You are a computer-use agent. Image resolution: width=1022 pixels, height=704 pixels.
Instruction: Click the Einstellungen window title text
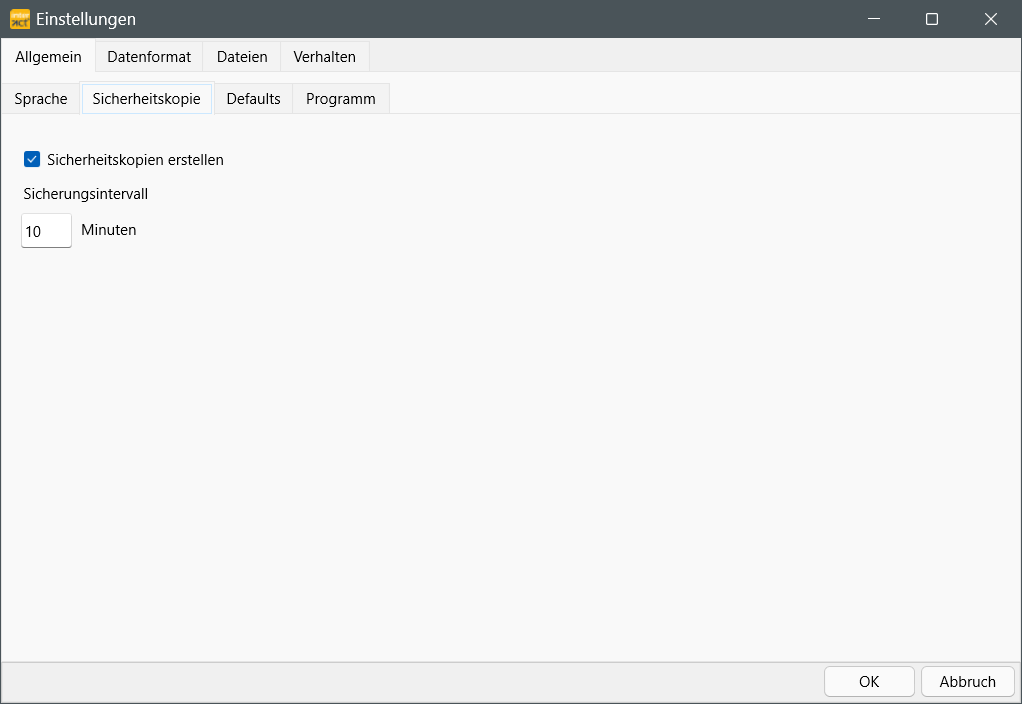[86, 19]
